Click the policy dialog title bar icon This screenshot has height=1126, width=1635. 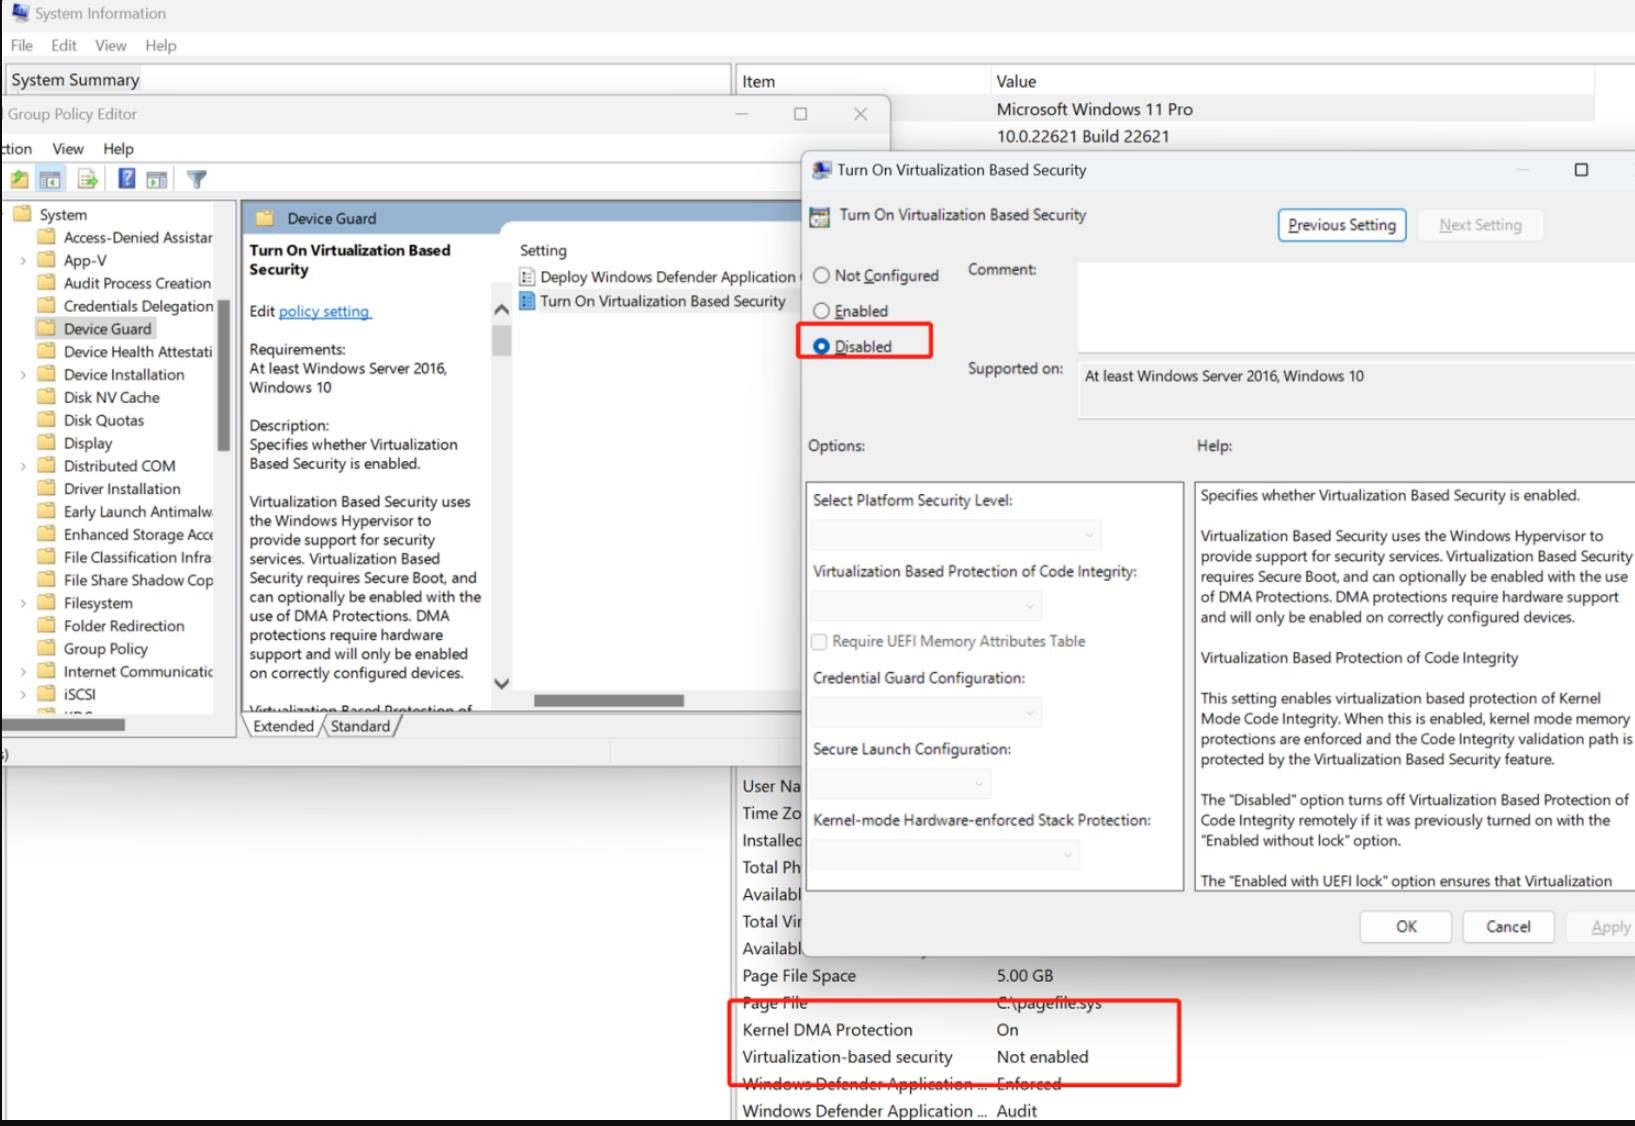click(x=821, y=170)
